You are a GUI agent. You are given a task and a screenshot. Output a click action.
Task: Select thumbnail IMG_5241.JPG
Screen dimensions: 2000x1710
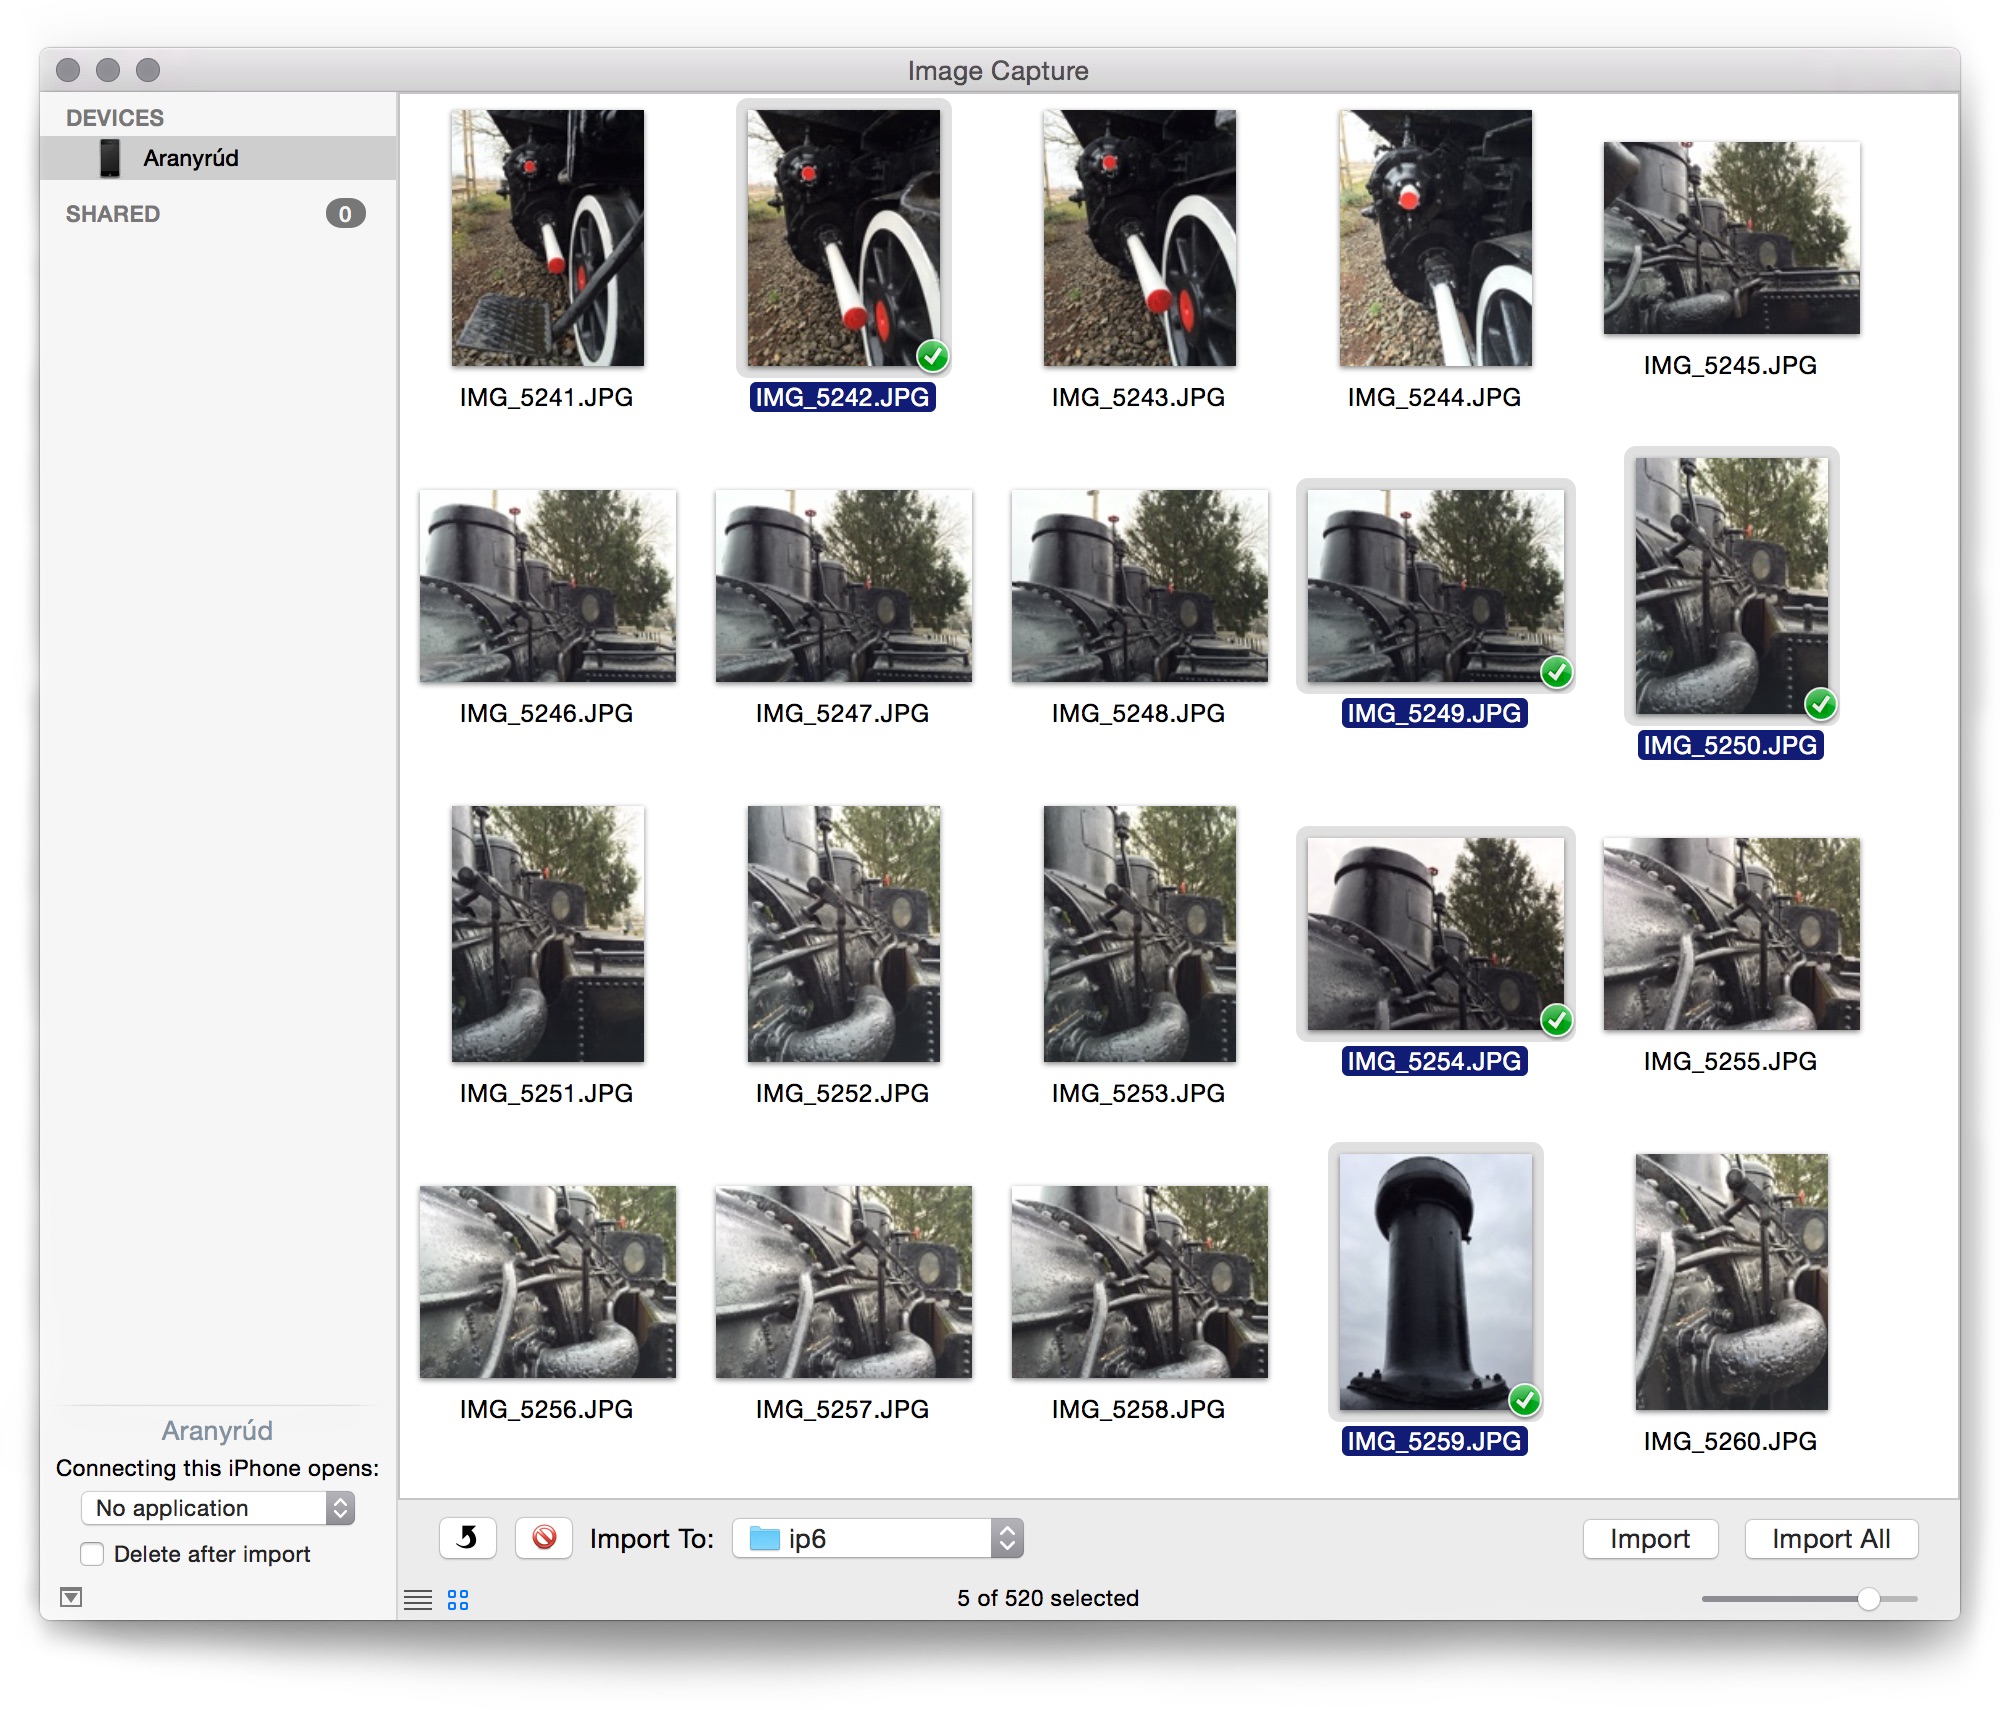click(548, 238)
